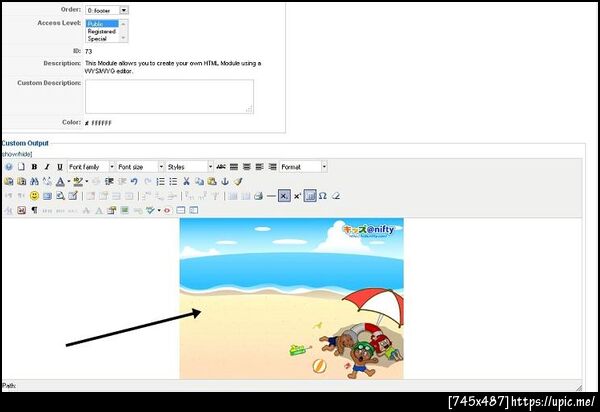Image resolution: width=600 pixels, height=412 pixels.
Task: Apply the highlight background color icon
Action: [x=78, y=181]
